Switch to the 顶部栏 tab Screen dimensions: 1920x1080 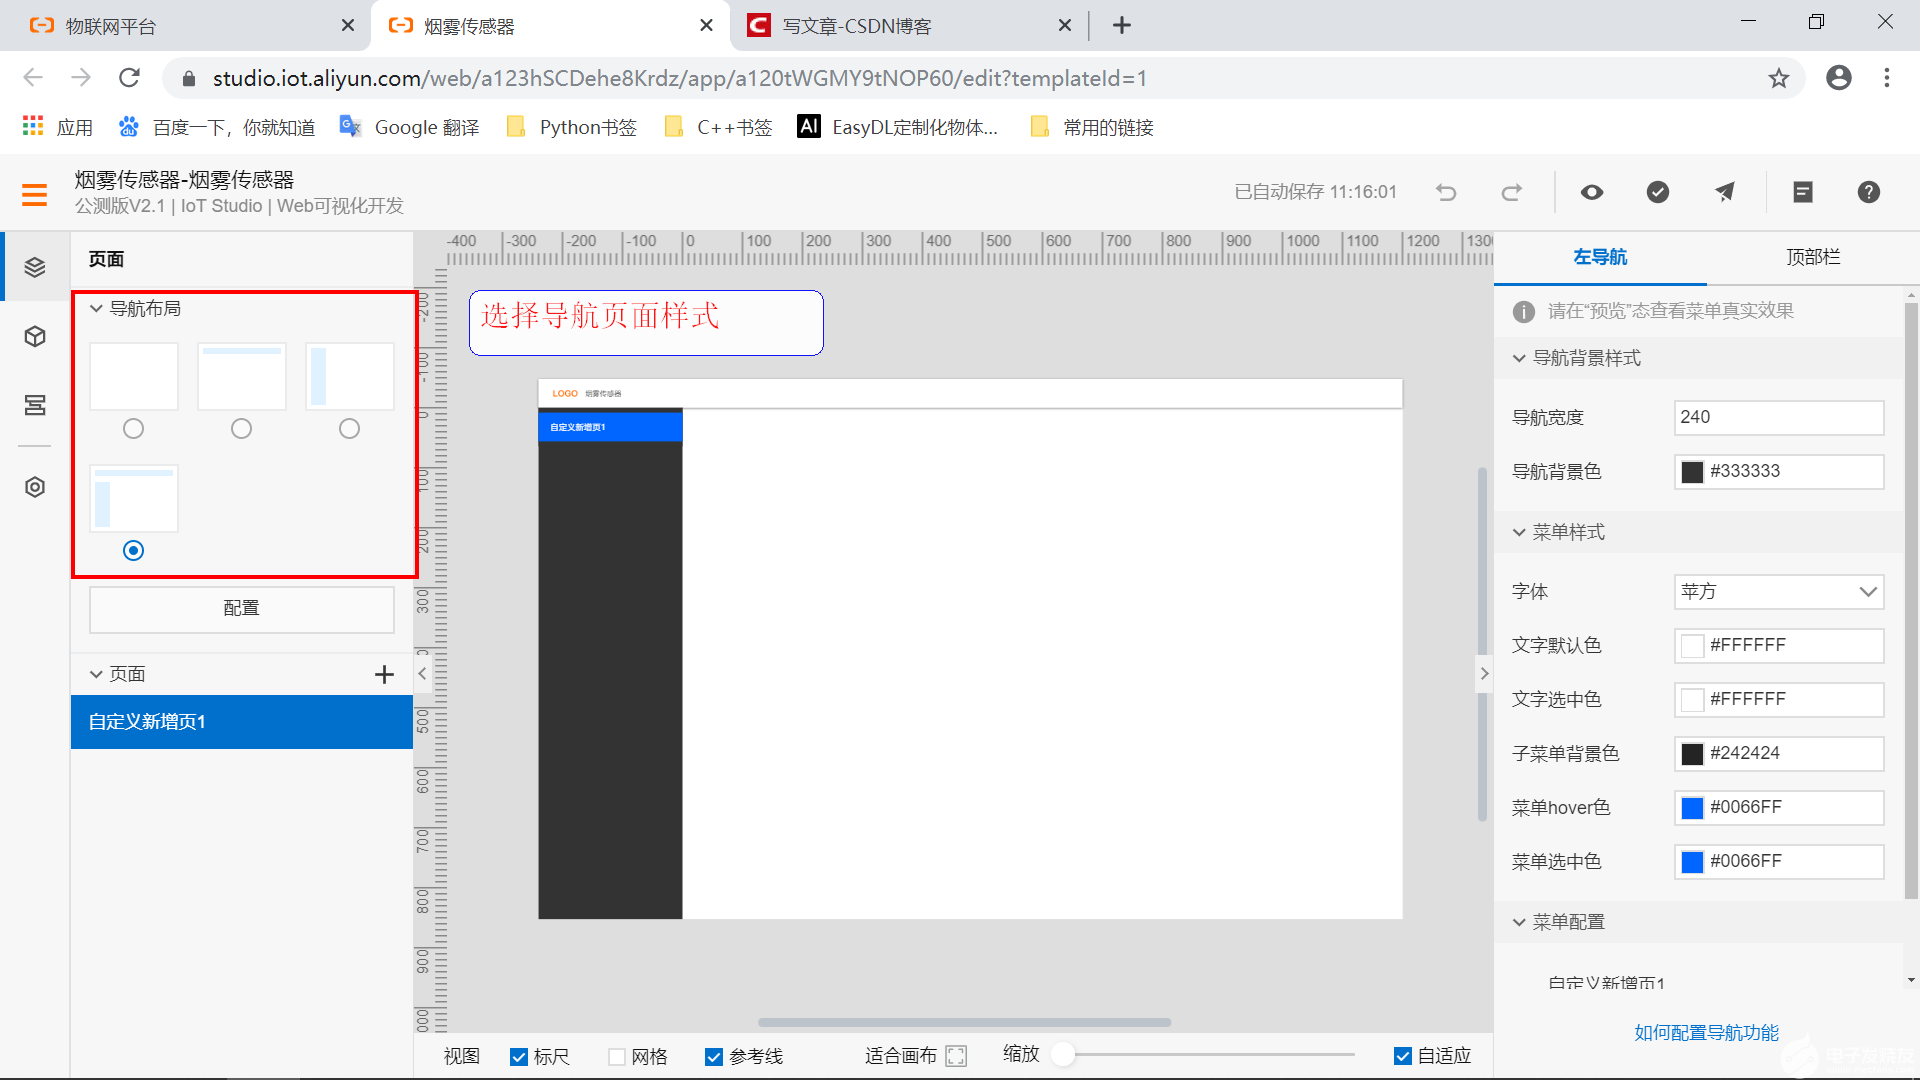[1813, 257]
